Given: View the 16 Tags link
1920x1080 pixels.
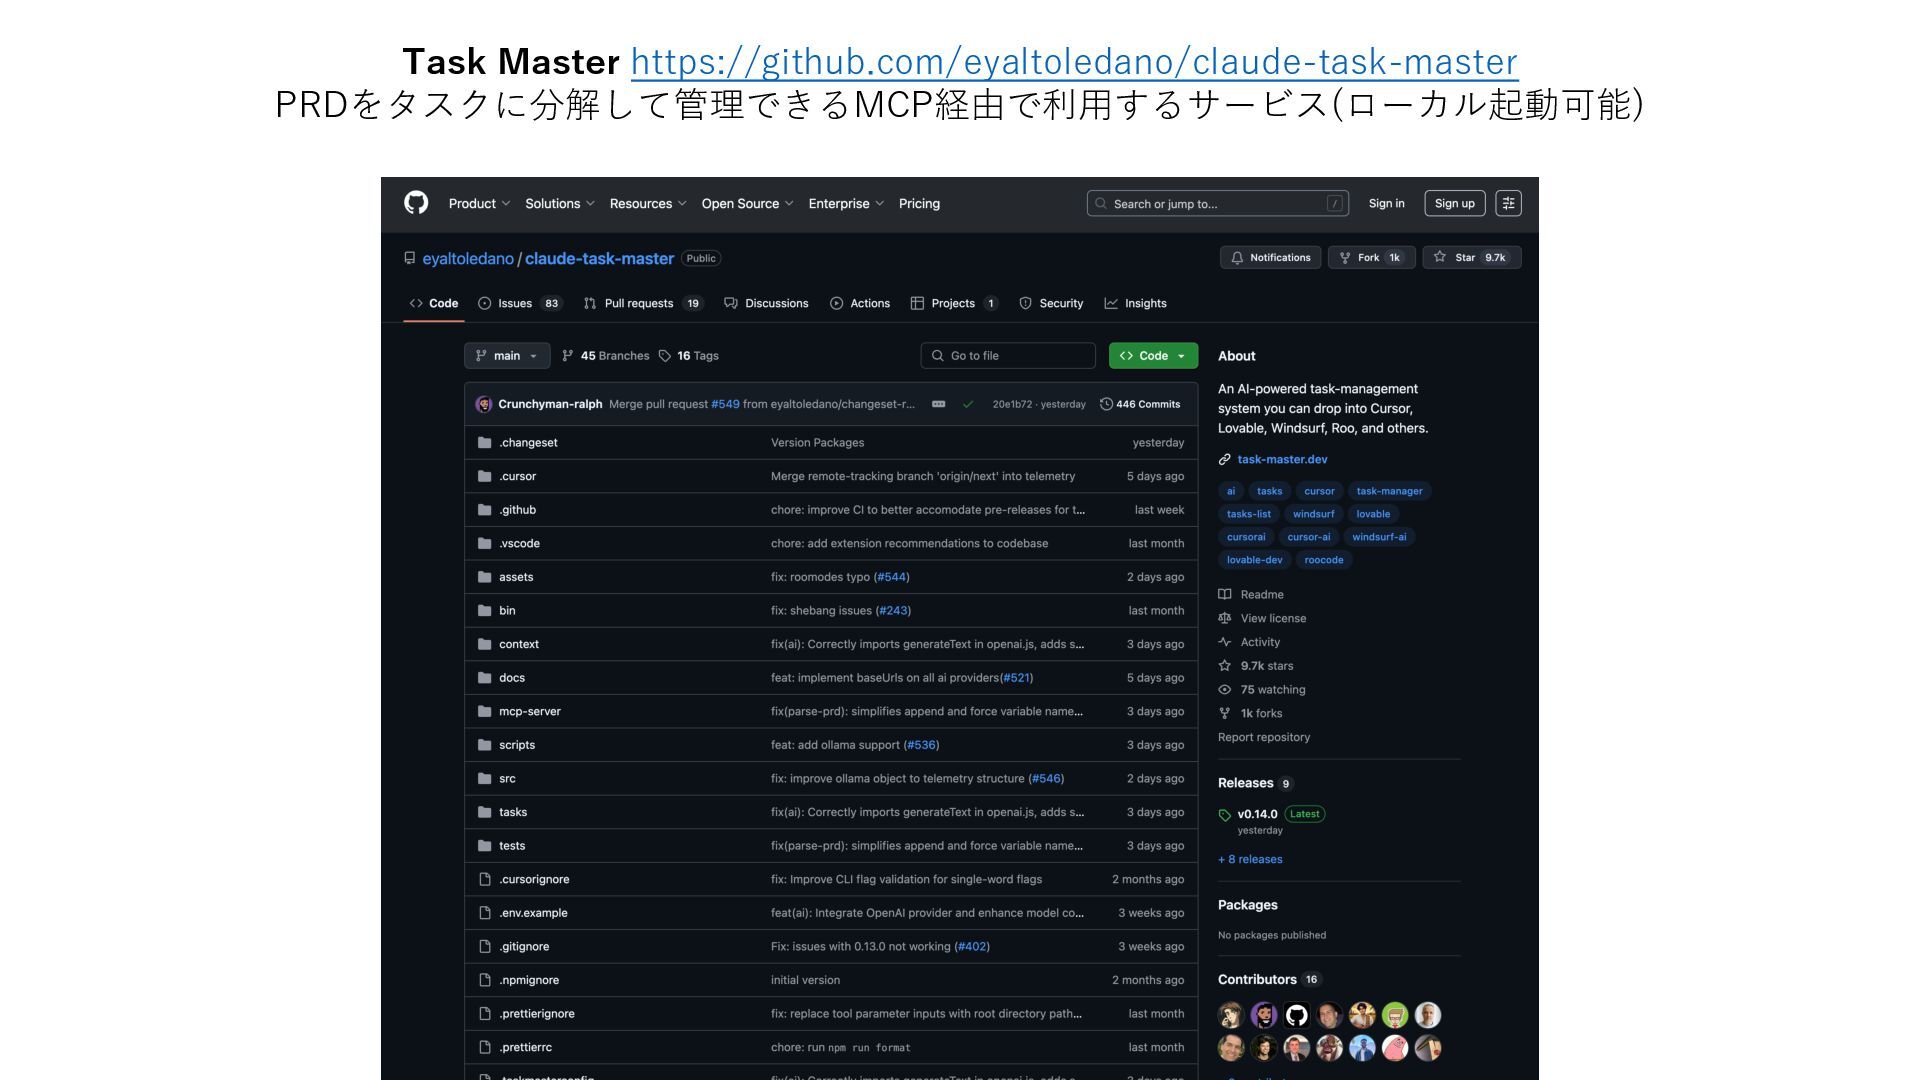Looking at the screenshot, I should [689, 356].
